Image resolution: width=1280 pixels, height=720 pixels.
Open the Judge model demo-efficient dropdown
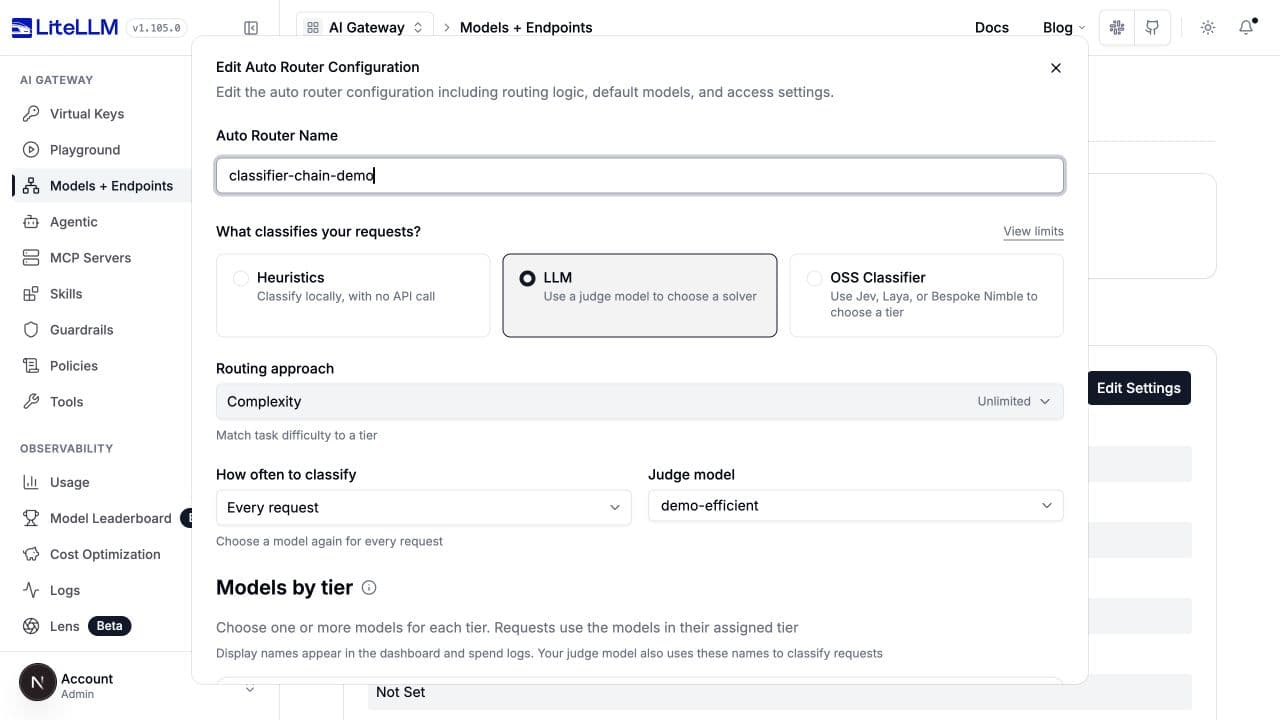click(x=856, y=506)
